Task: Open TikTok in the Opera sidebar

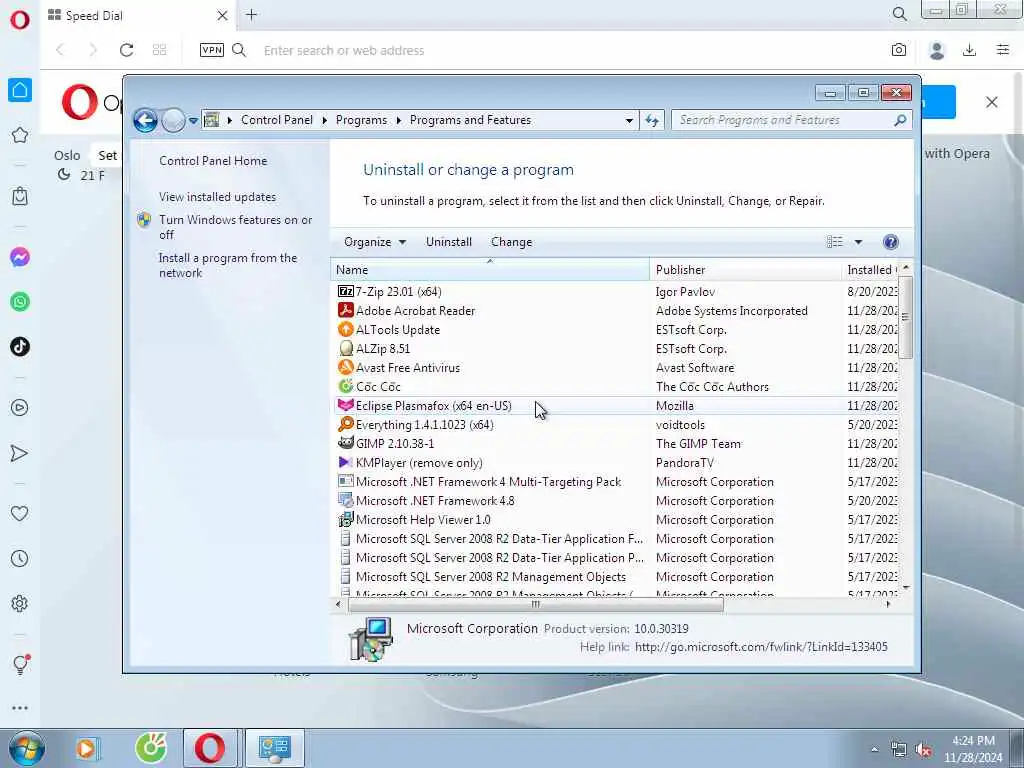Action: coord(20,346)
